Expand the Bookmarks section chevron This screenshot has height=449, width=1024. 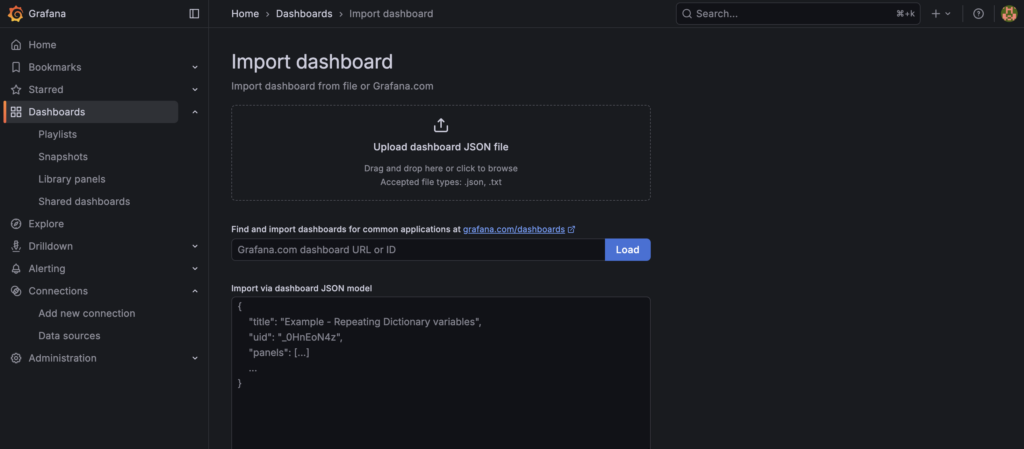coord(195,67)
